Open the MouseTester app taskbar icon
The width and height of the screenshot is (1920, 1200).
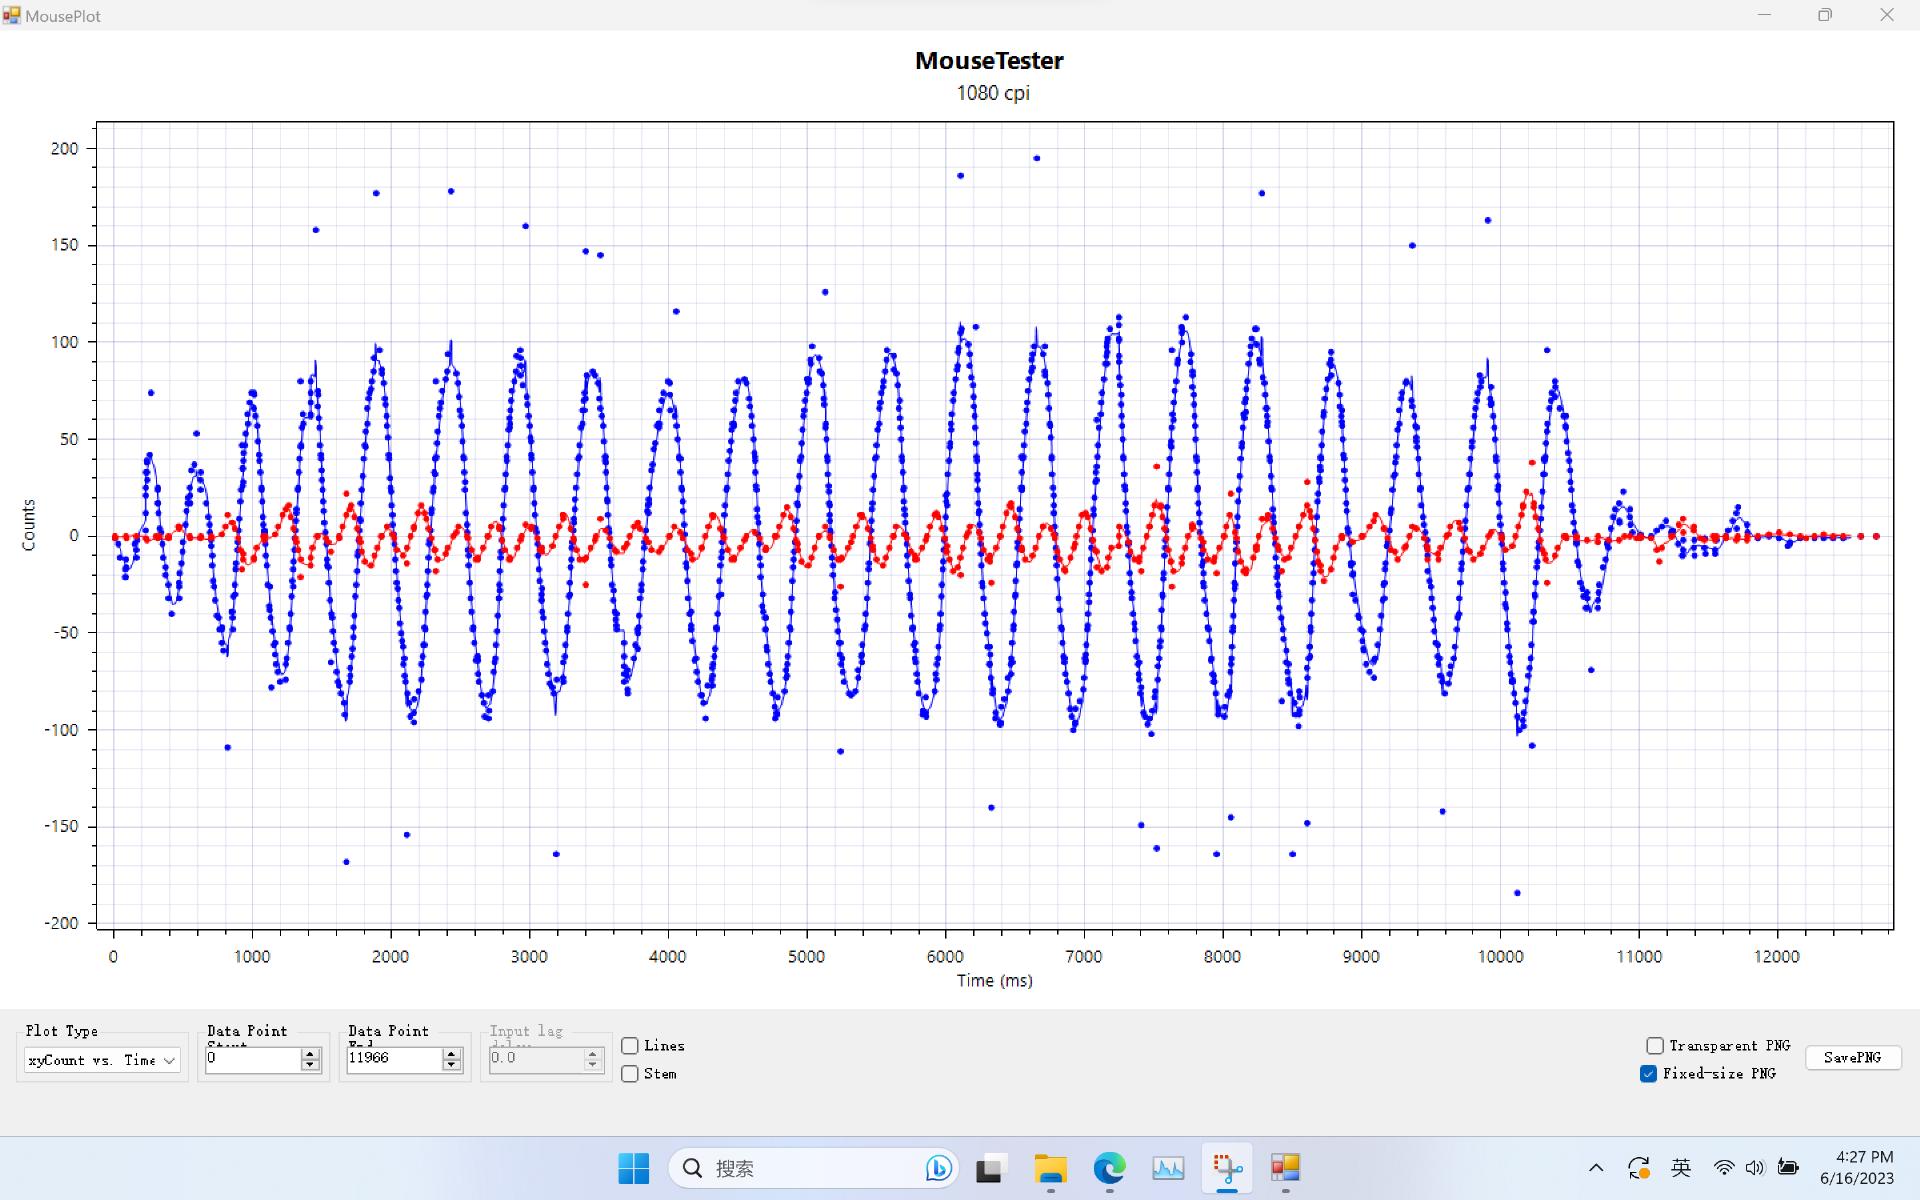pos(1285,1168)
